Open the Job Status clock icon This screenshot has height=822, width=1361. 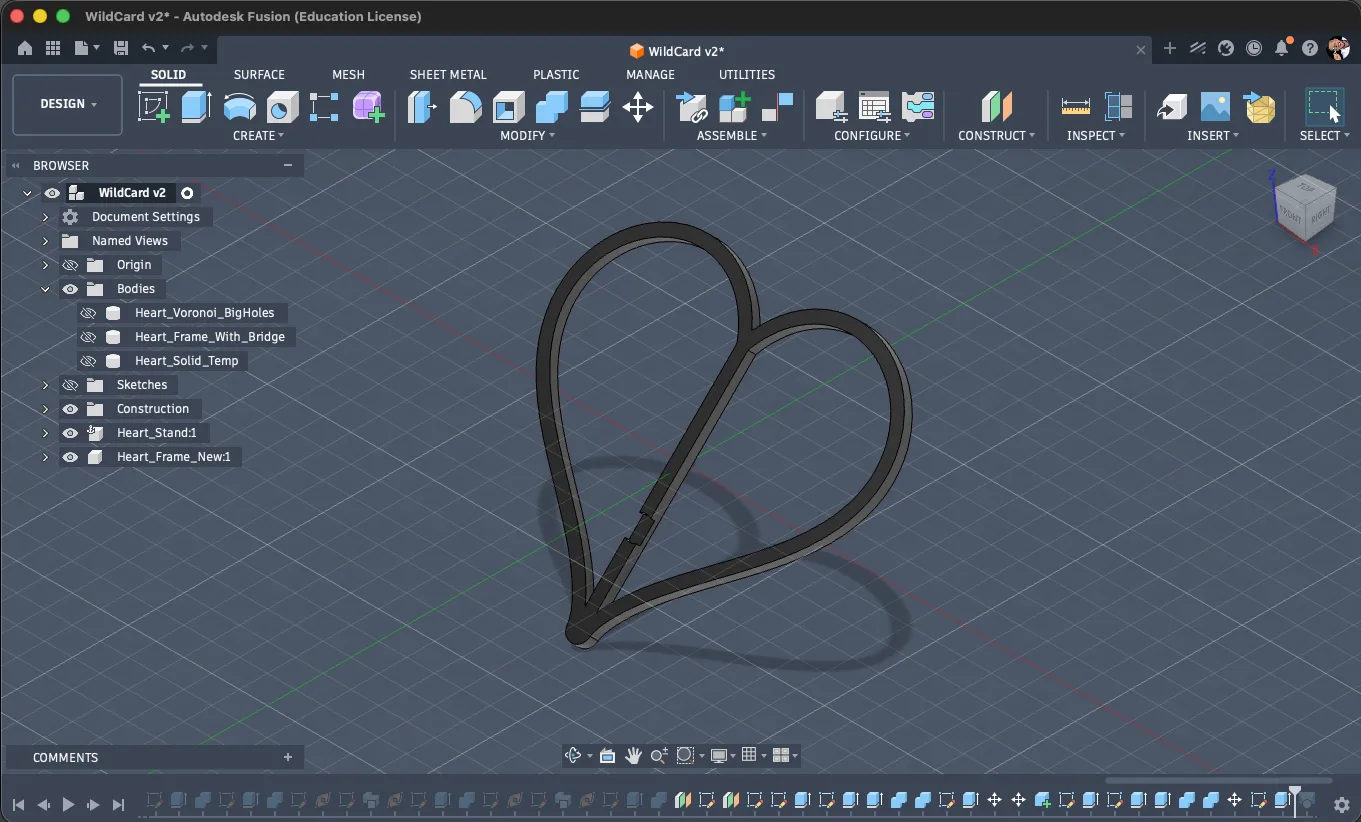coord(1254,48)
